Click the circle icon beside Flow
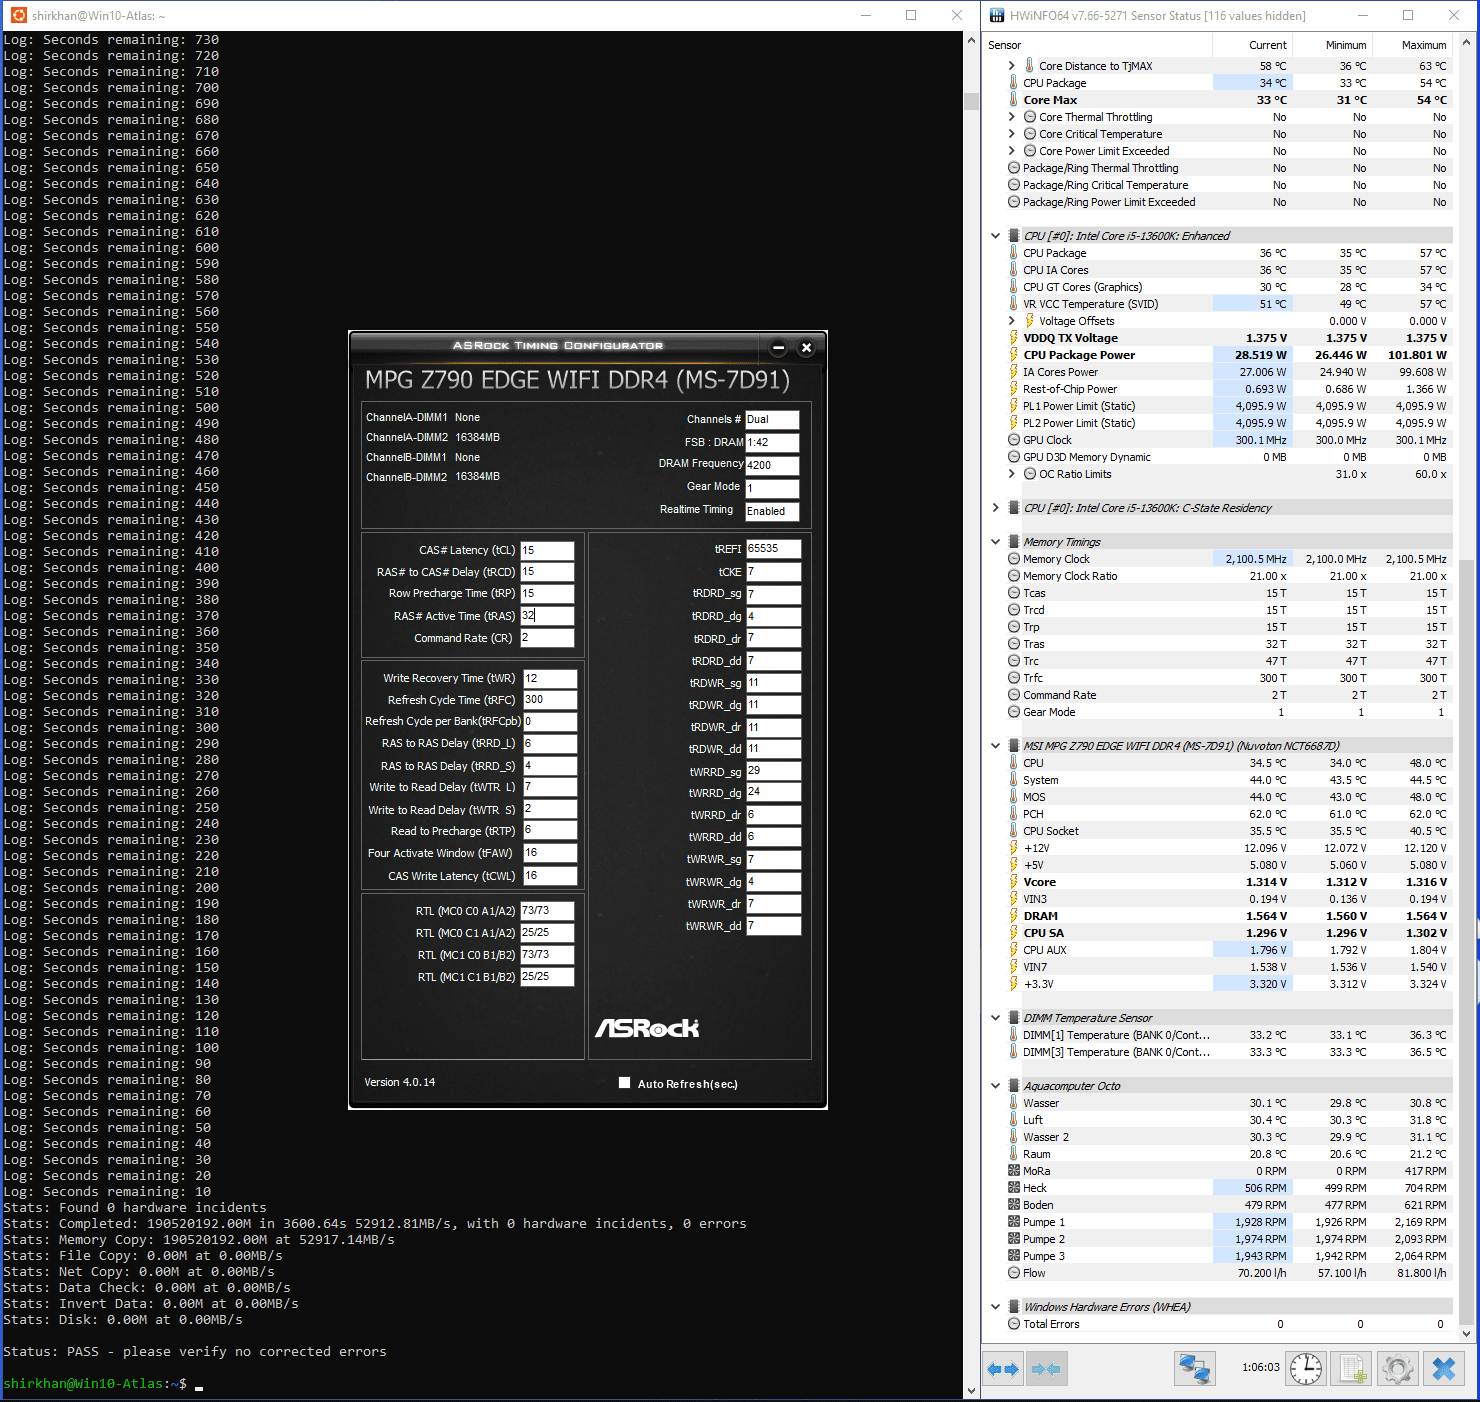This screenshot has width=1480, height=1402. 1014,1273
